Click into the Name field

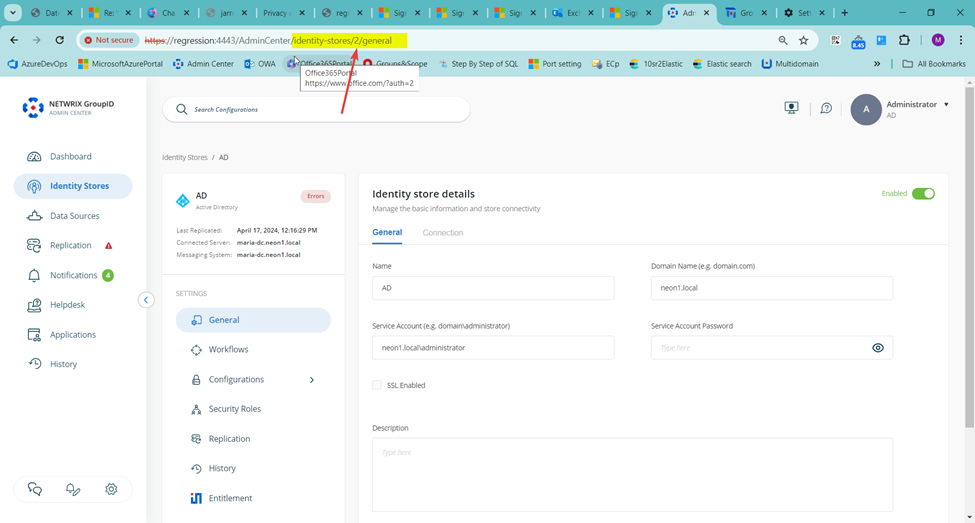point(493,288)
